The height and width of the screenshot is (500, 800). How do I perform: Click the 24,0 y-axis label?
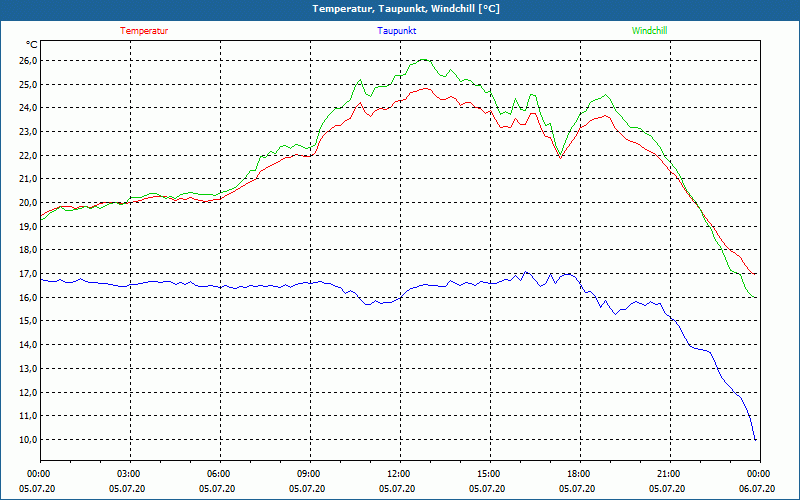(x=28, y=108)
